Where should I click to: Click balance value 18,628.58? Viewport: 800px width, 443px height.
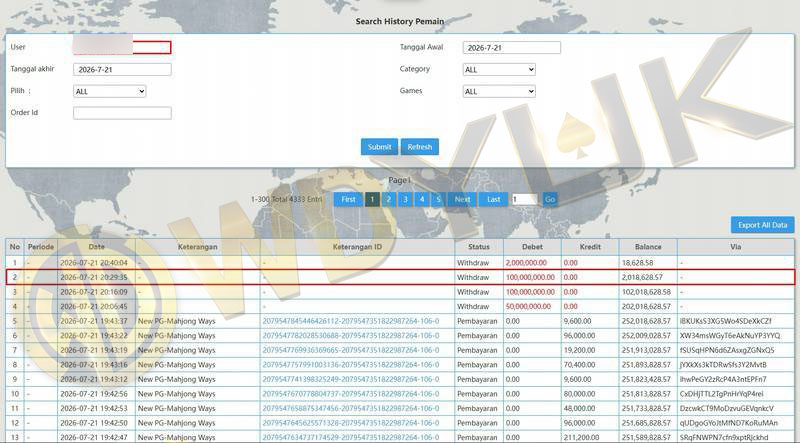[x=637, y=263]
